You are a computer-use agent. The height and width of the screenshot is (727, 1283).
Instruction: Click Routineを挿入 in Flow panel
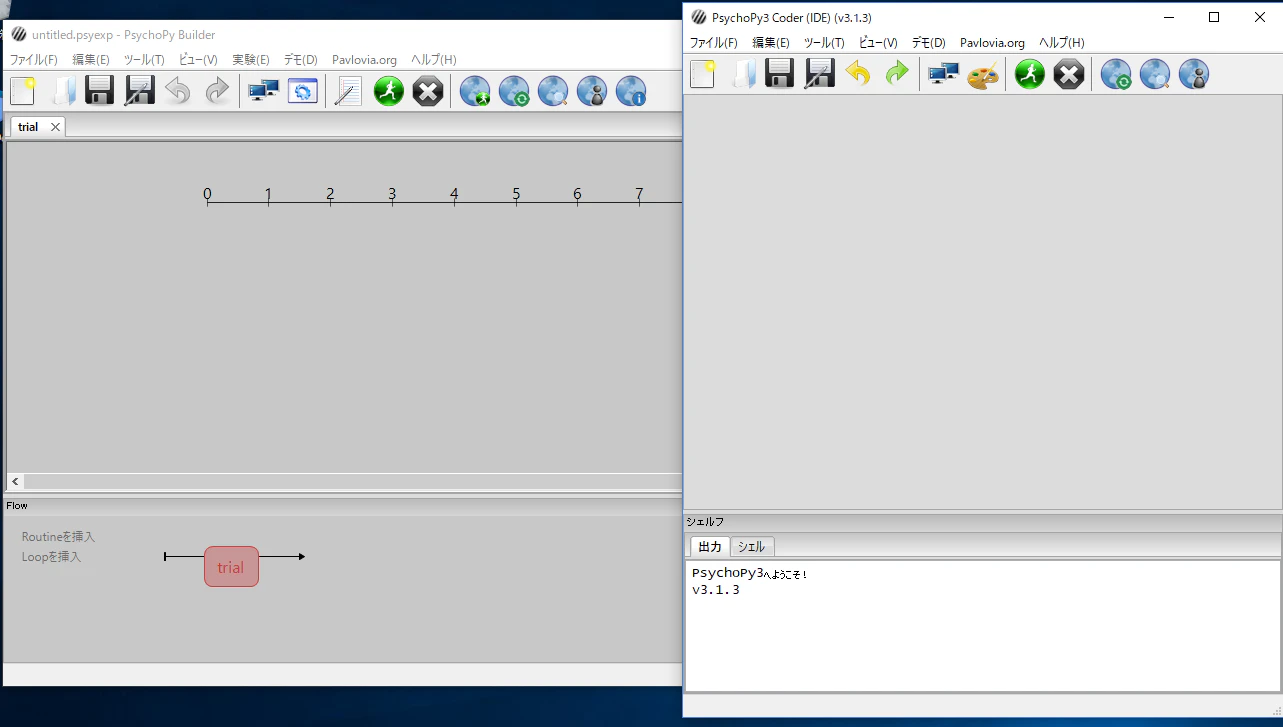[59, 537]
